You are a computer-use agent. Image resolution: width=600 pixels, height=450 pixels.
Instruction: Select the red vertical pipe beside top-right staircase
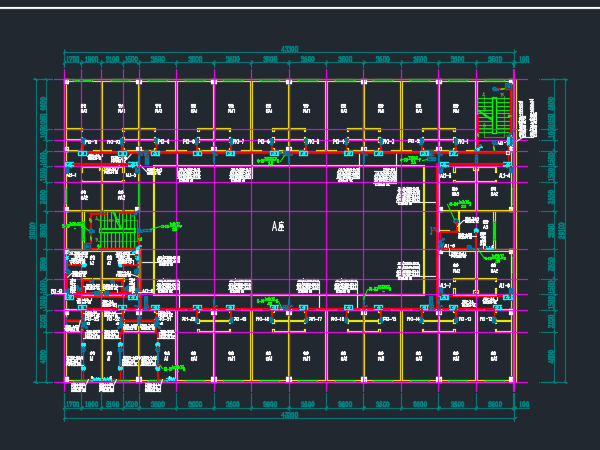click(515, 120)
